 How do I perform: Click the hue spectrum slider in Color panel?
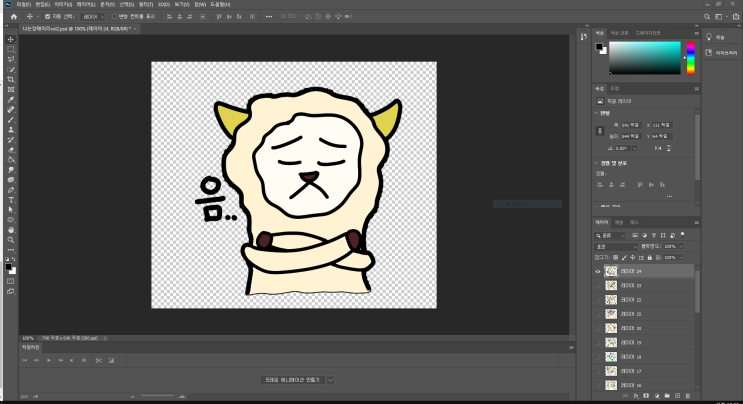691,58
